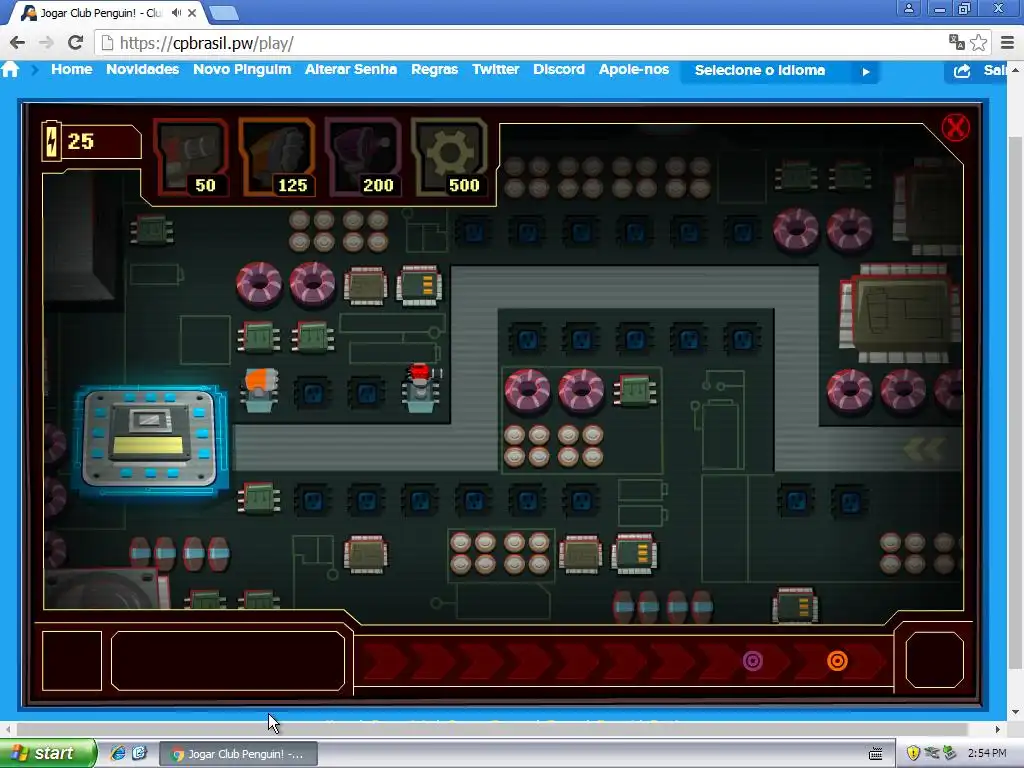Click the blue mainframe computer base

(150, 438)
